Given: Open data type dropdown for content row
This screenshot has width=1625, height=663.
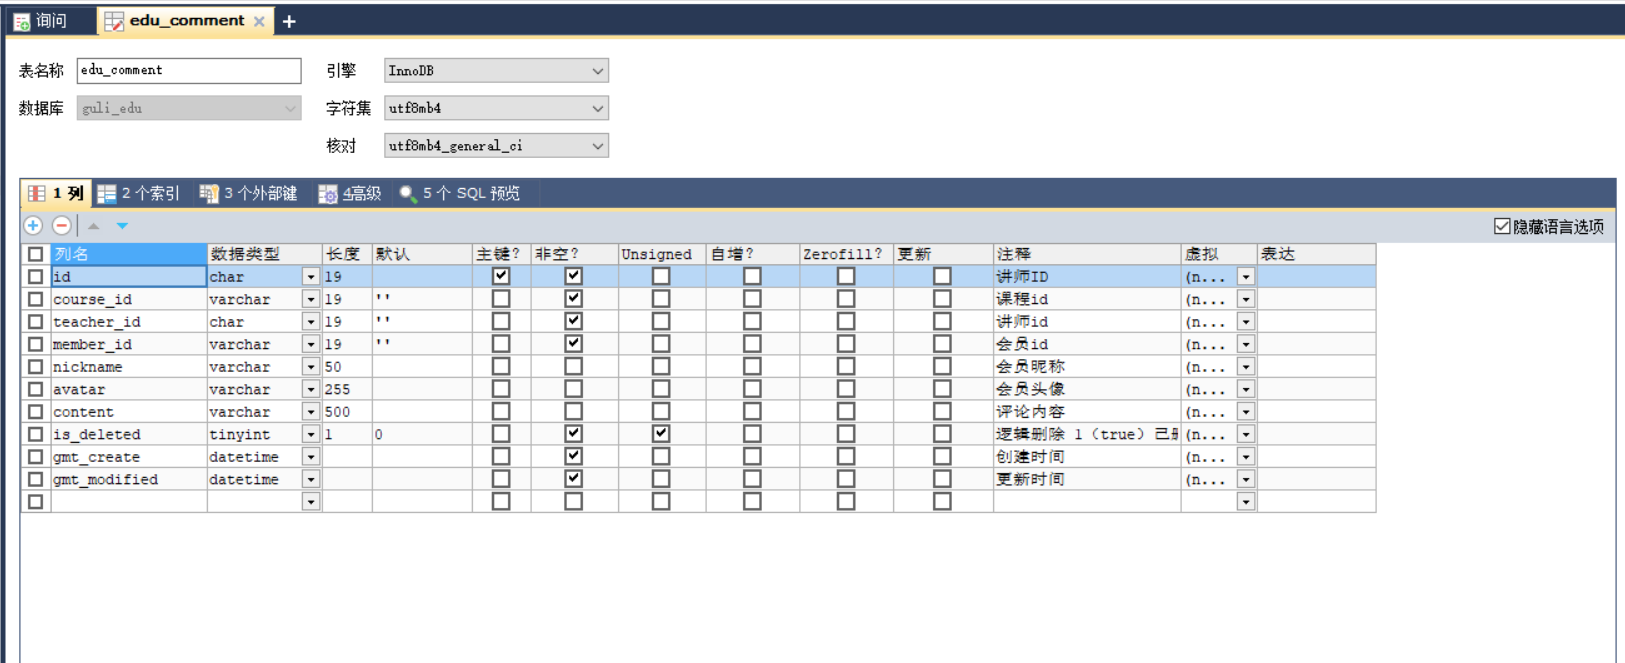Looking at the screenshot, I should (x=311, y=412).
